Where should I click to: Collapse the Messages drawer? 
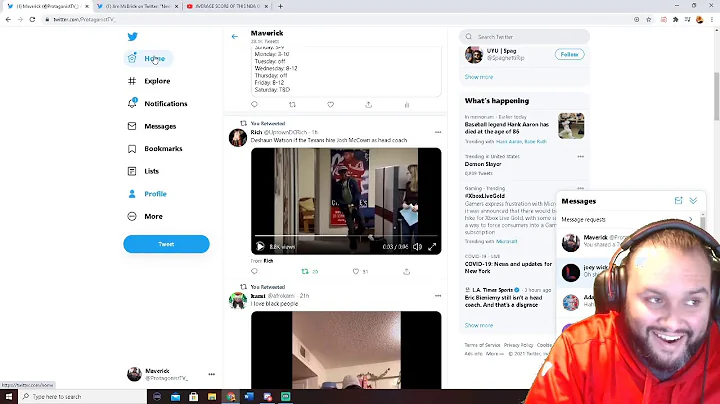(x=693, y=201)
